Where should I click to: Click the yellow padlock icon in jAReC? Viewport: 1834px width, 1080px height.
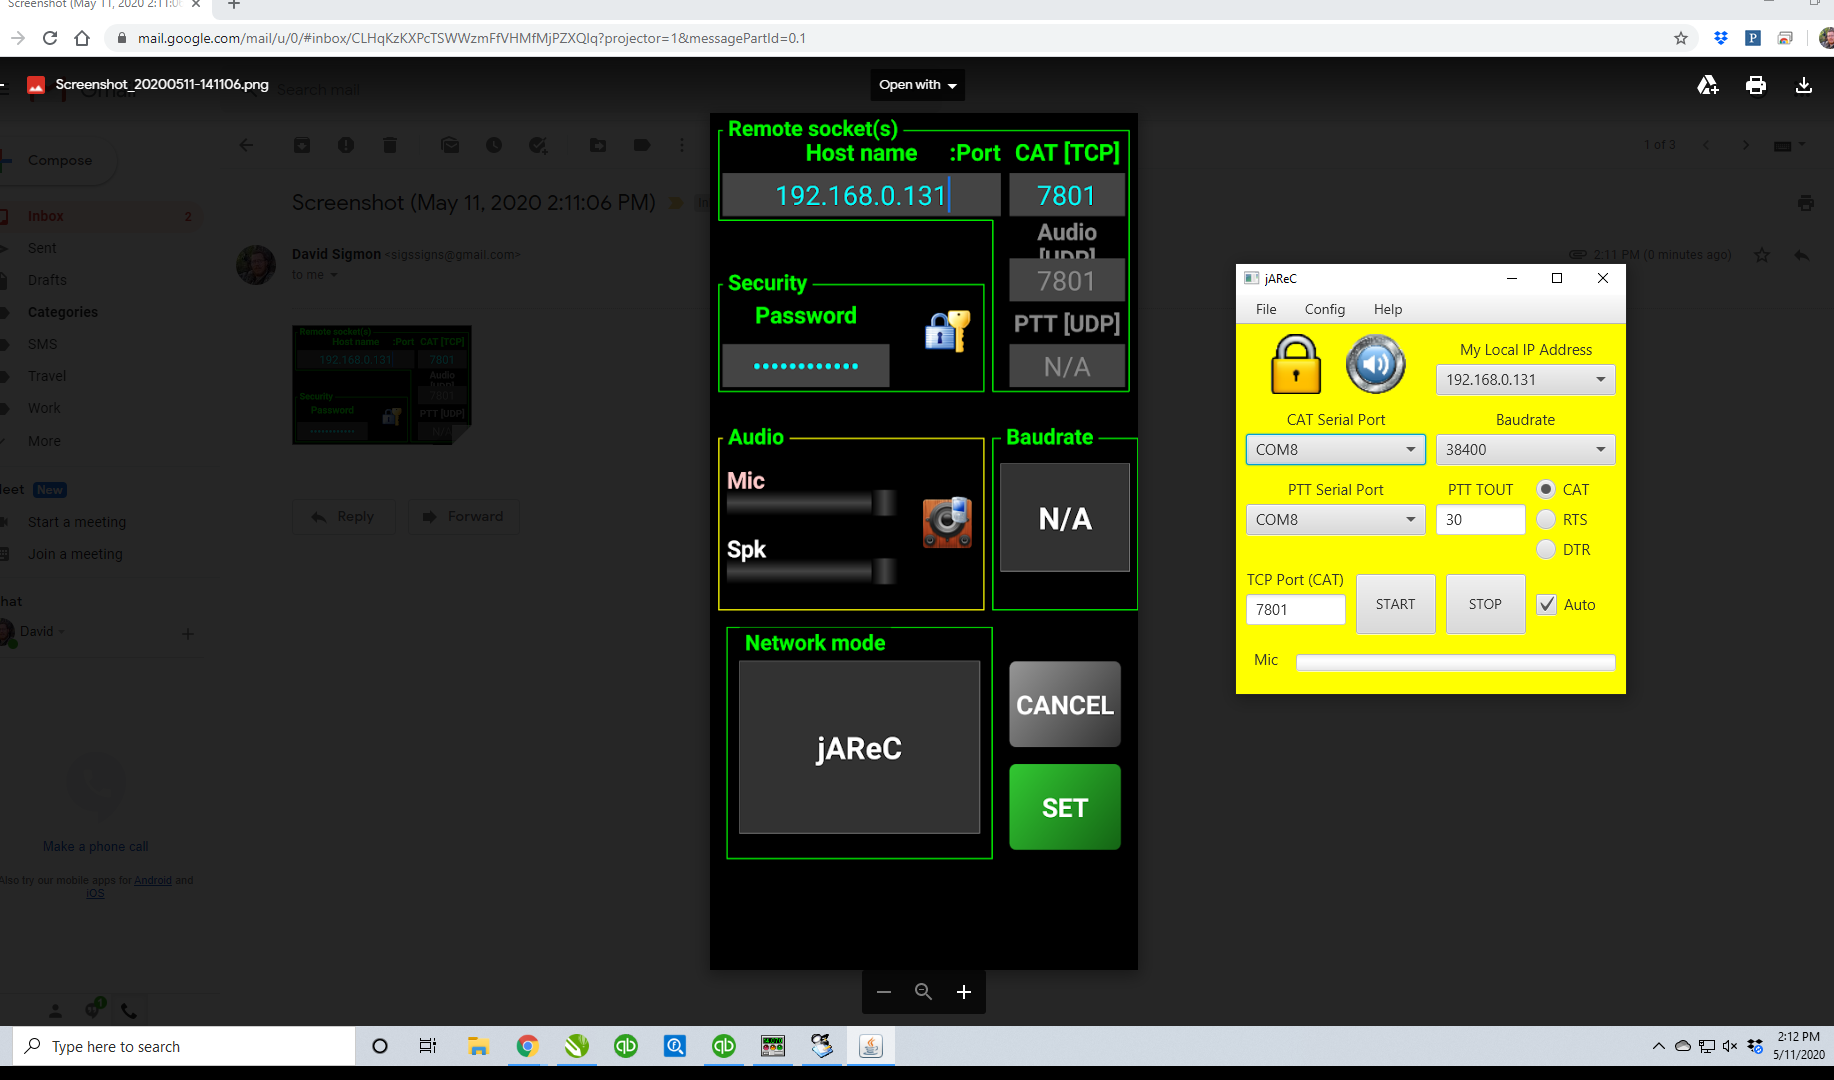pyautogui.click(x=1295, y=365)
